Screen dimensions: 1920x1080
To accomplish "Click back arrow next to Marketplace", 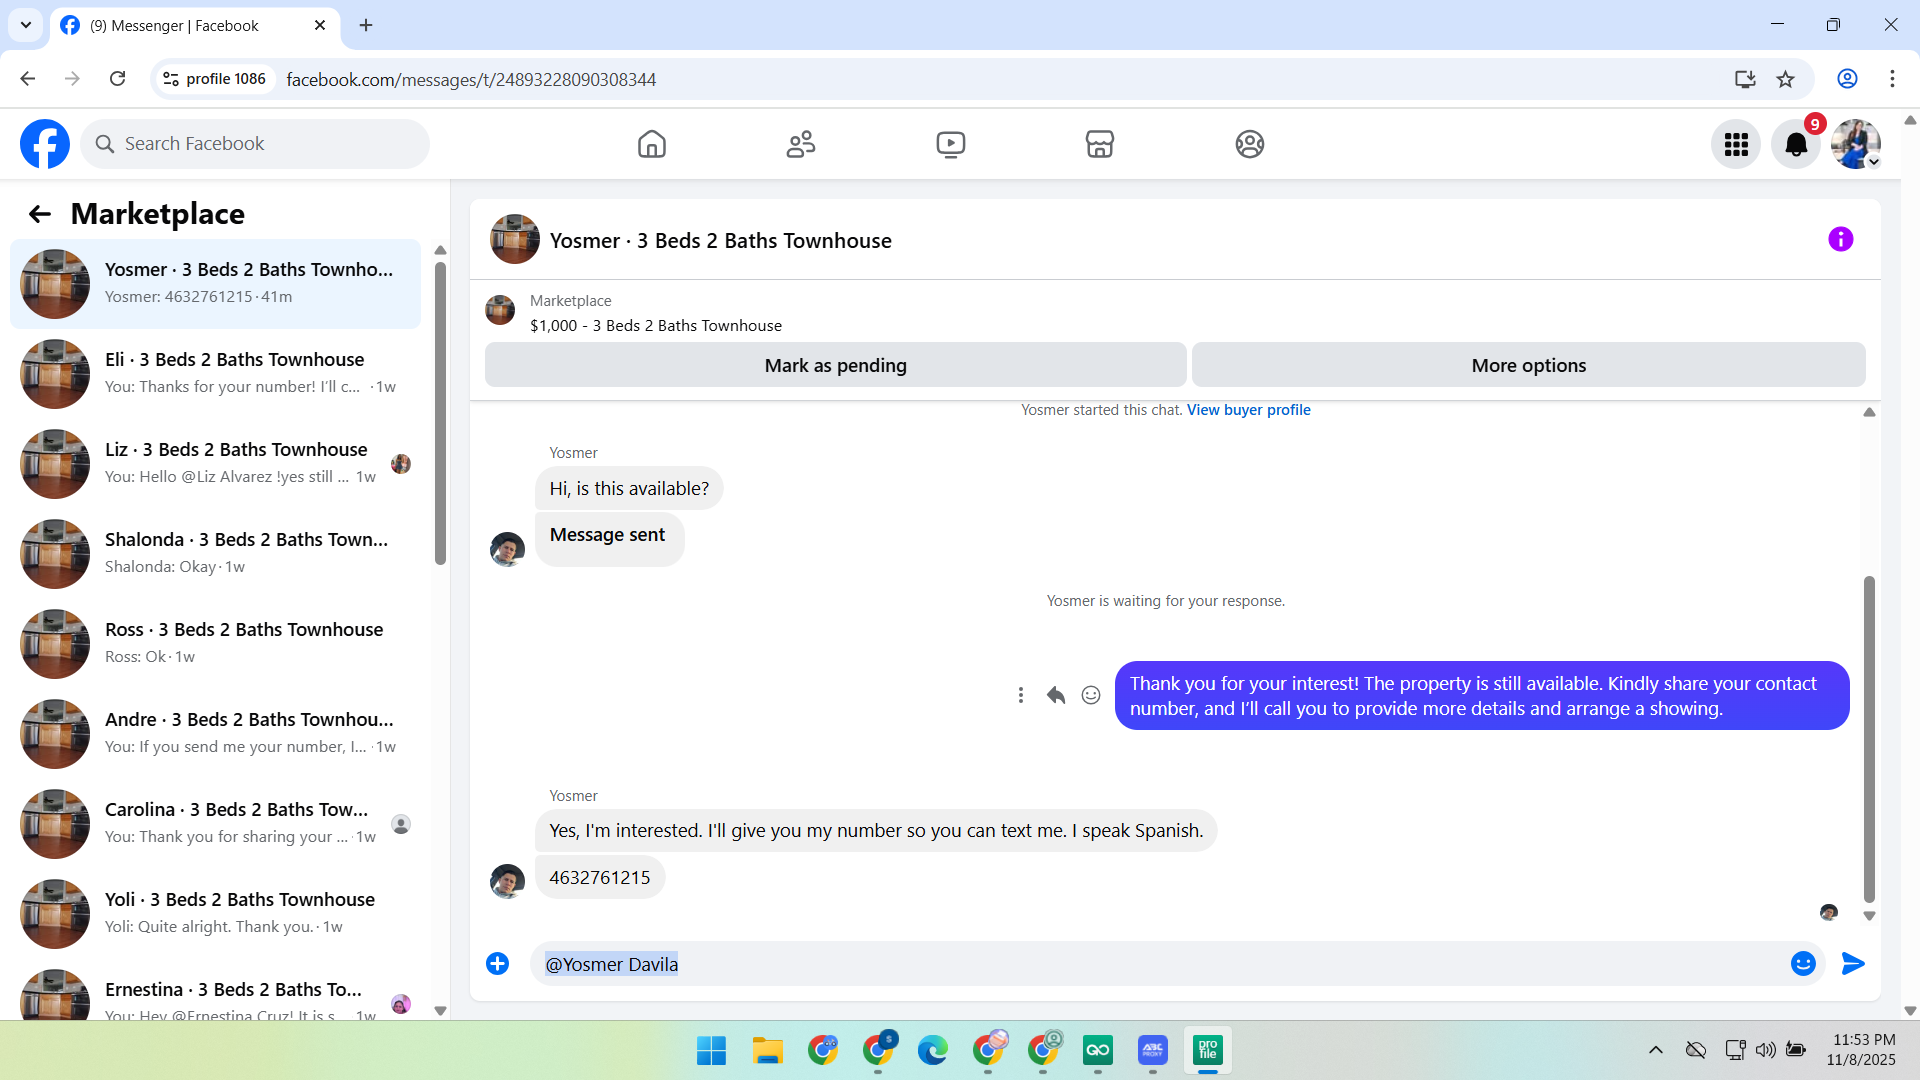I will [x=39, y=214].
